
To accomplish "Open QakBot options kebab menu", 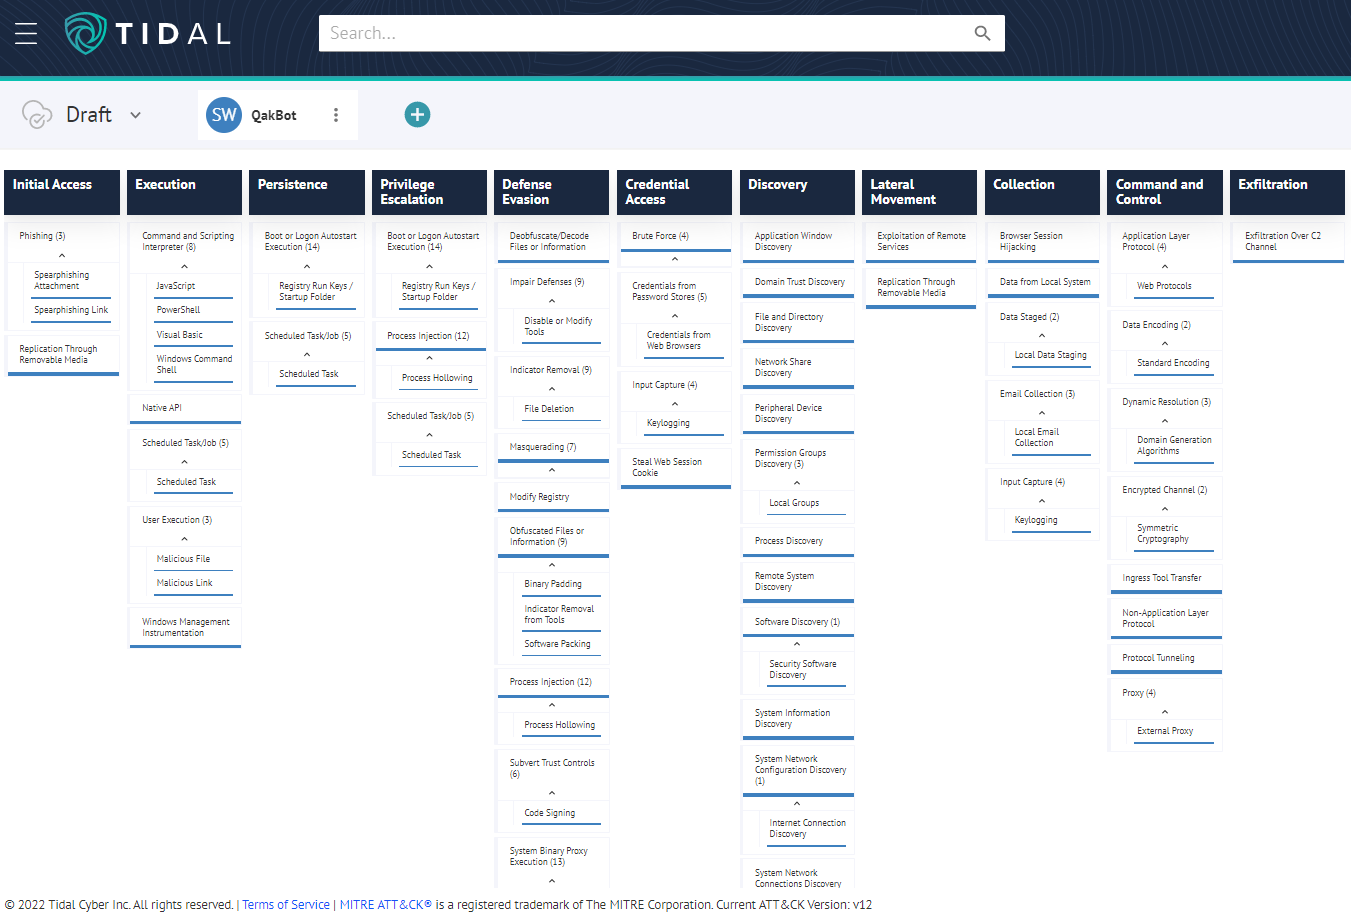I will click(x=336, y=115).
